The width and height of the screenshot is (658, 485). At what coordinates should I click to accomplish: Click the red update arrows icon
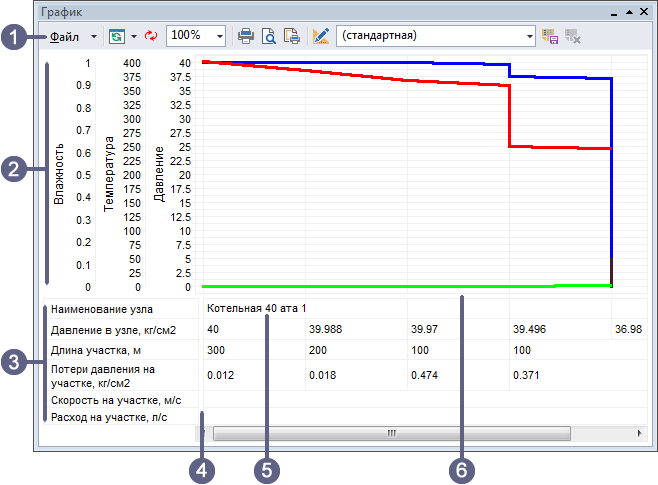pos(151,36)
